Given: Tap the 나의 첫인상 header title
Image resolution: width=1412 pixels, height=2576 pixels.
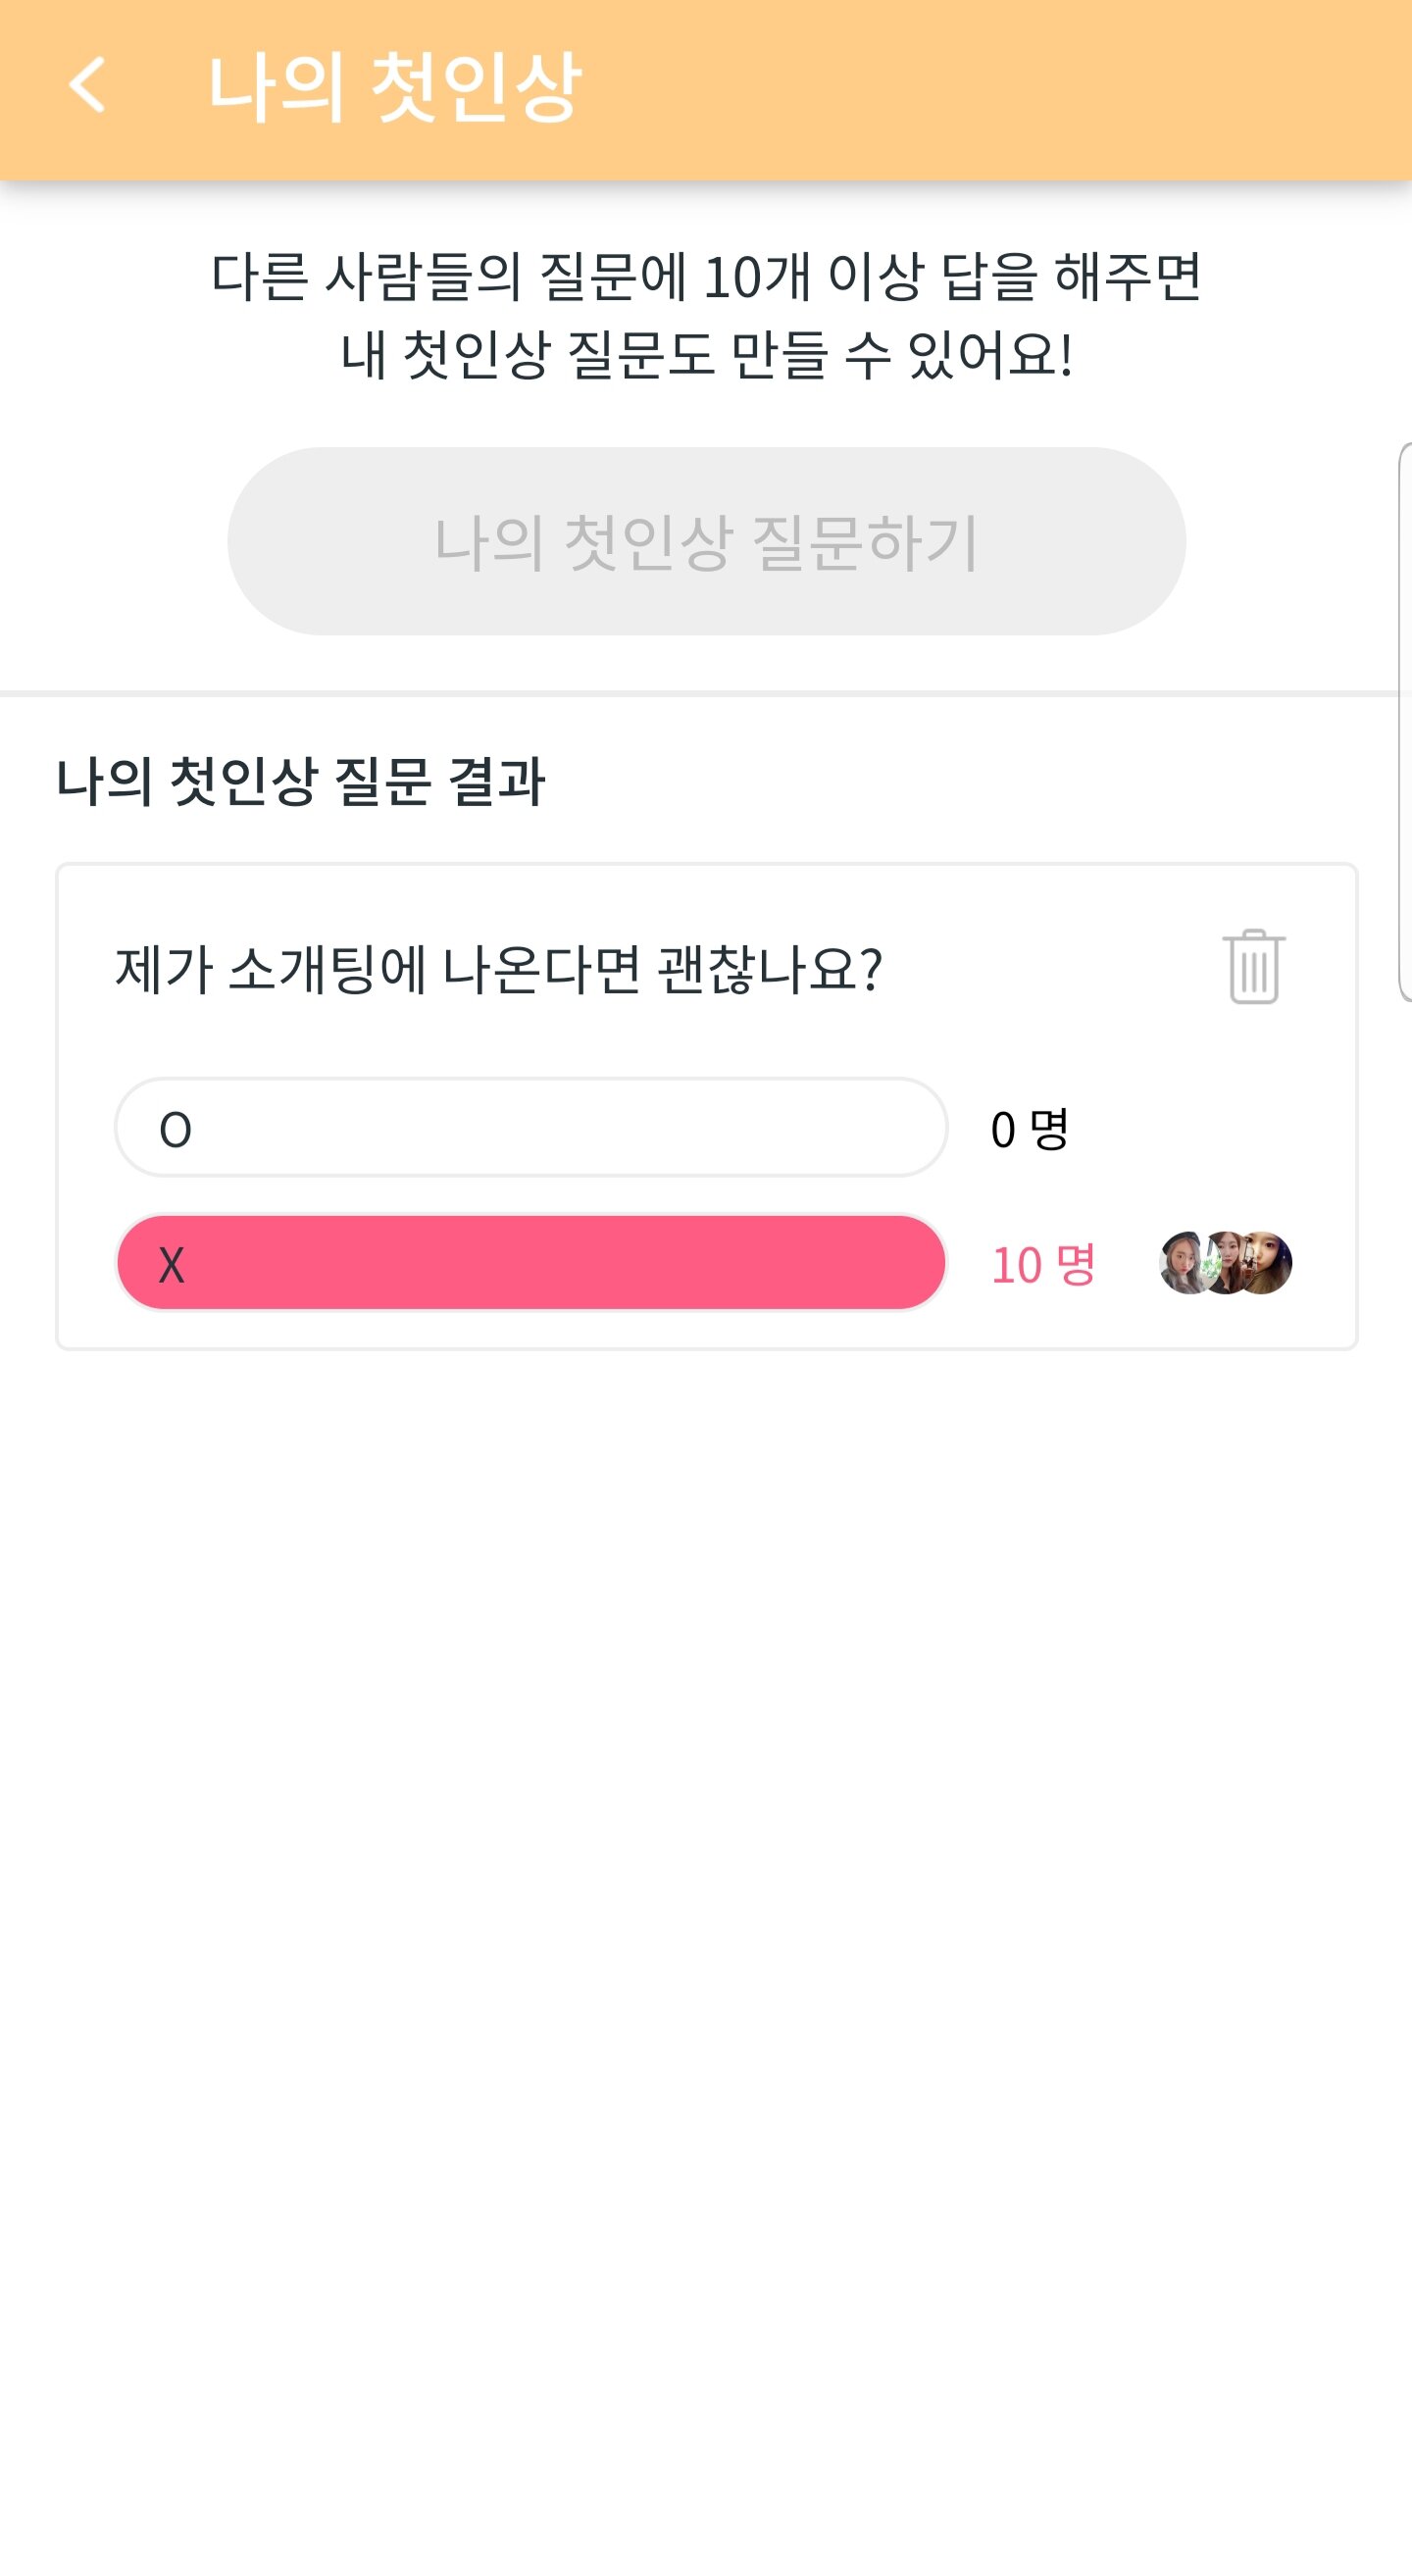Looking at the screenshot, I should 394,88.
